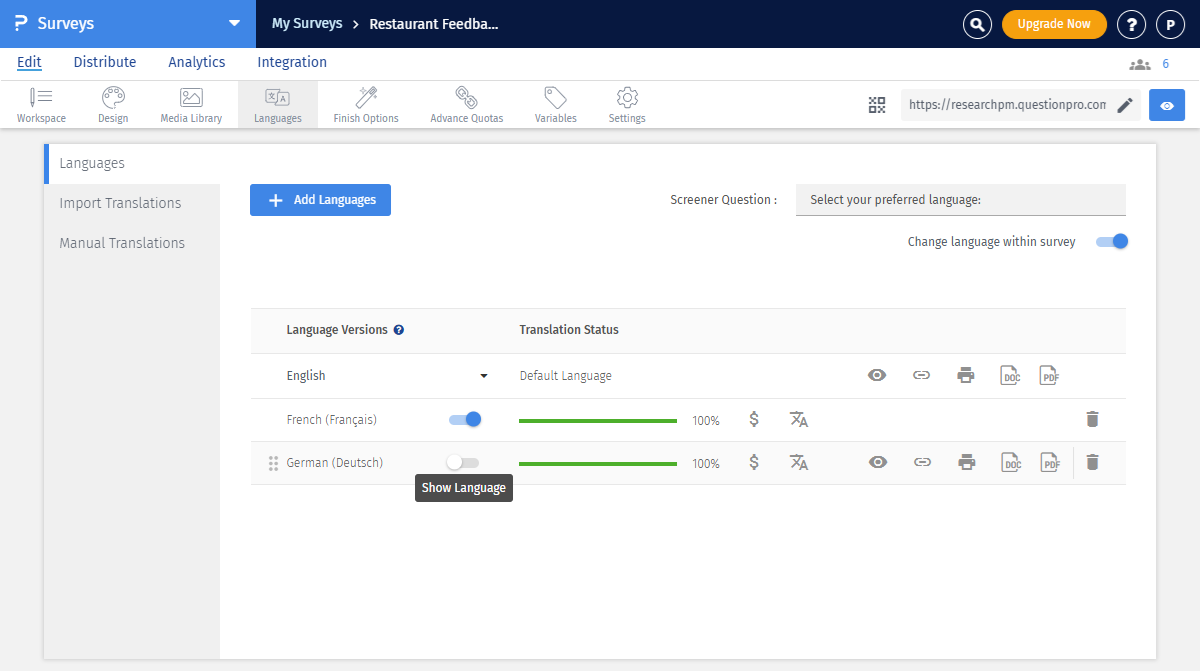
Task: Expand the English default language dropdown
Action: tap(484, 376)
